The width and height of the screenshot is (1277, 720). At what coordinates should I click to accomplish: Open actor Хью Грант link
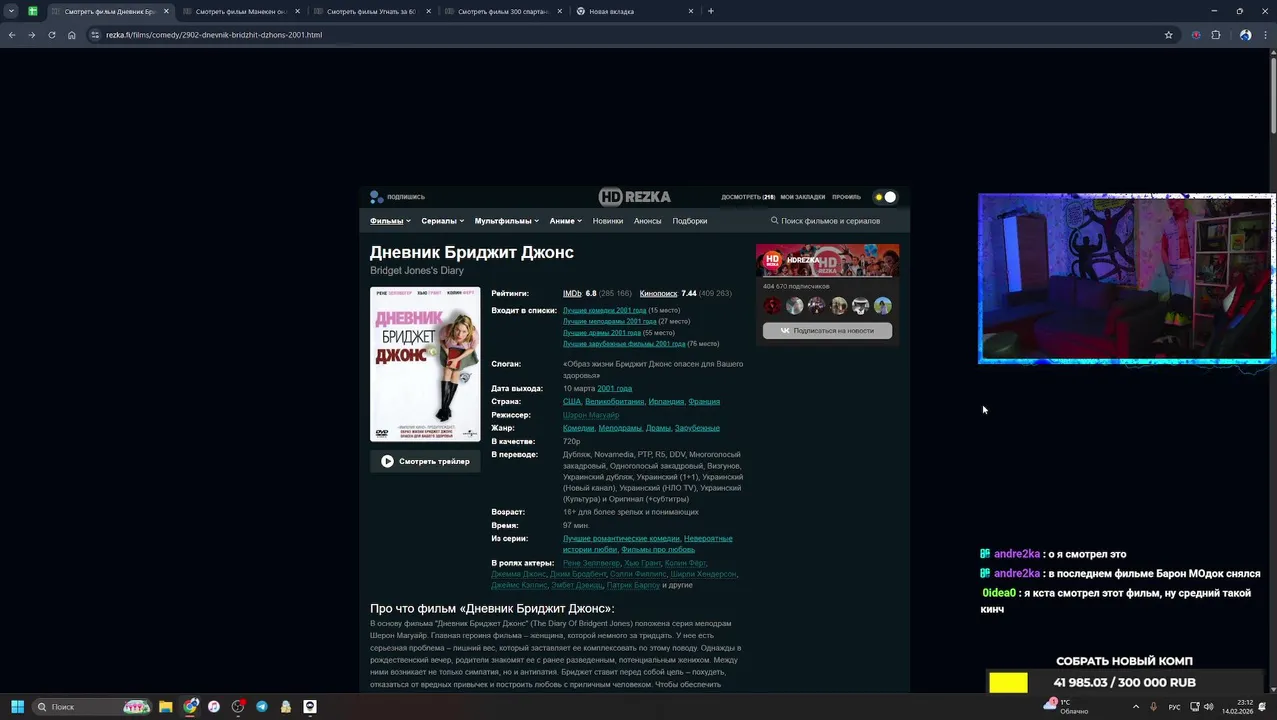(x=642, y=563)
